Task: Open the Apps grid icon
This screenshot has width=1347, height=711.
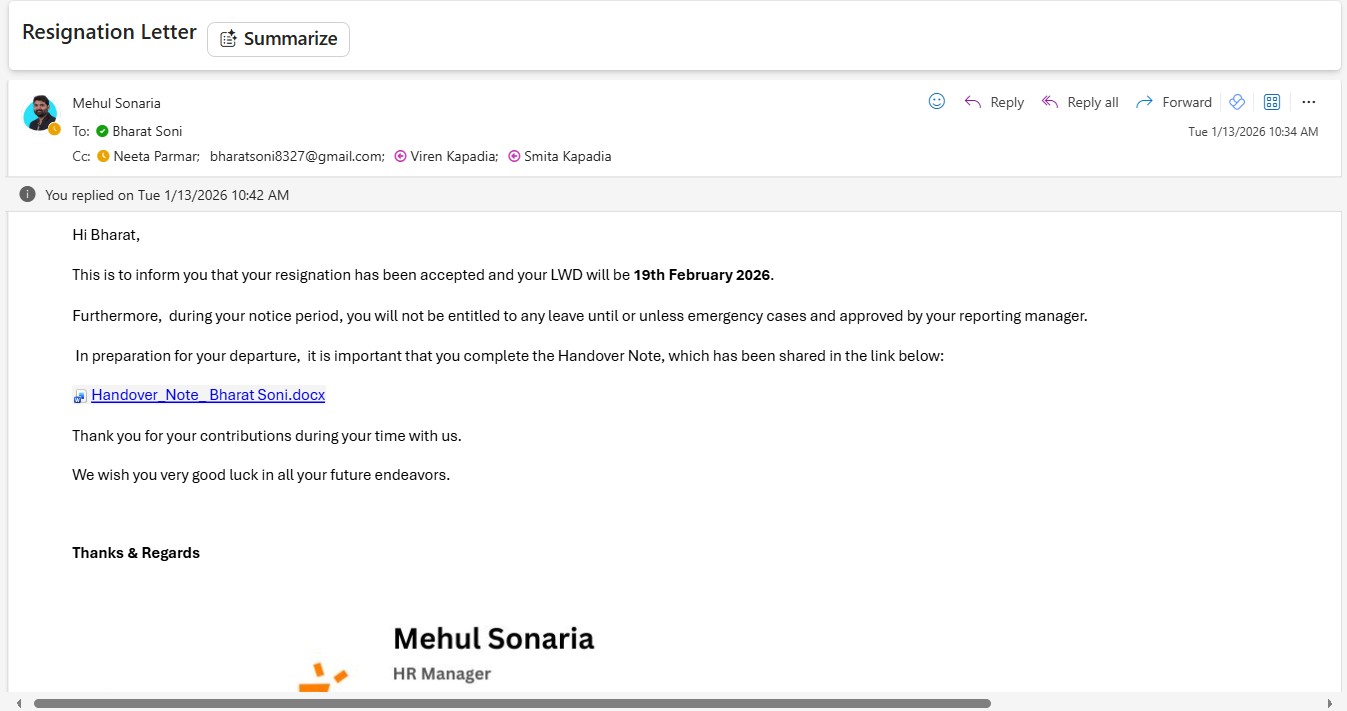Action: pos(1272,102)
